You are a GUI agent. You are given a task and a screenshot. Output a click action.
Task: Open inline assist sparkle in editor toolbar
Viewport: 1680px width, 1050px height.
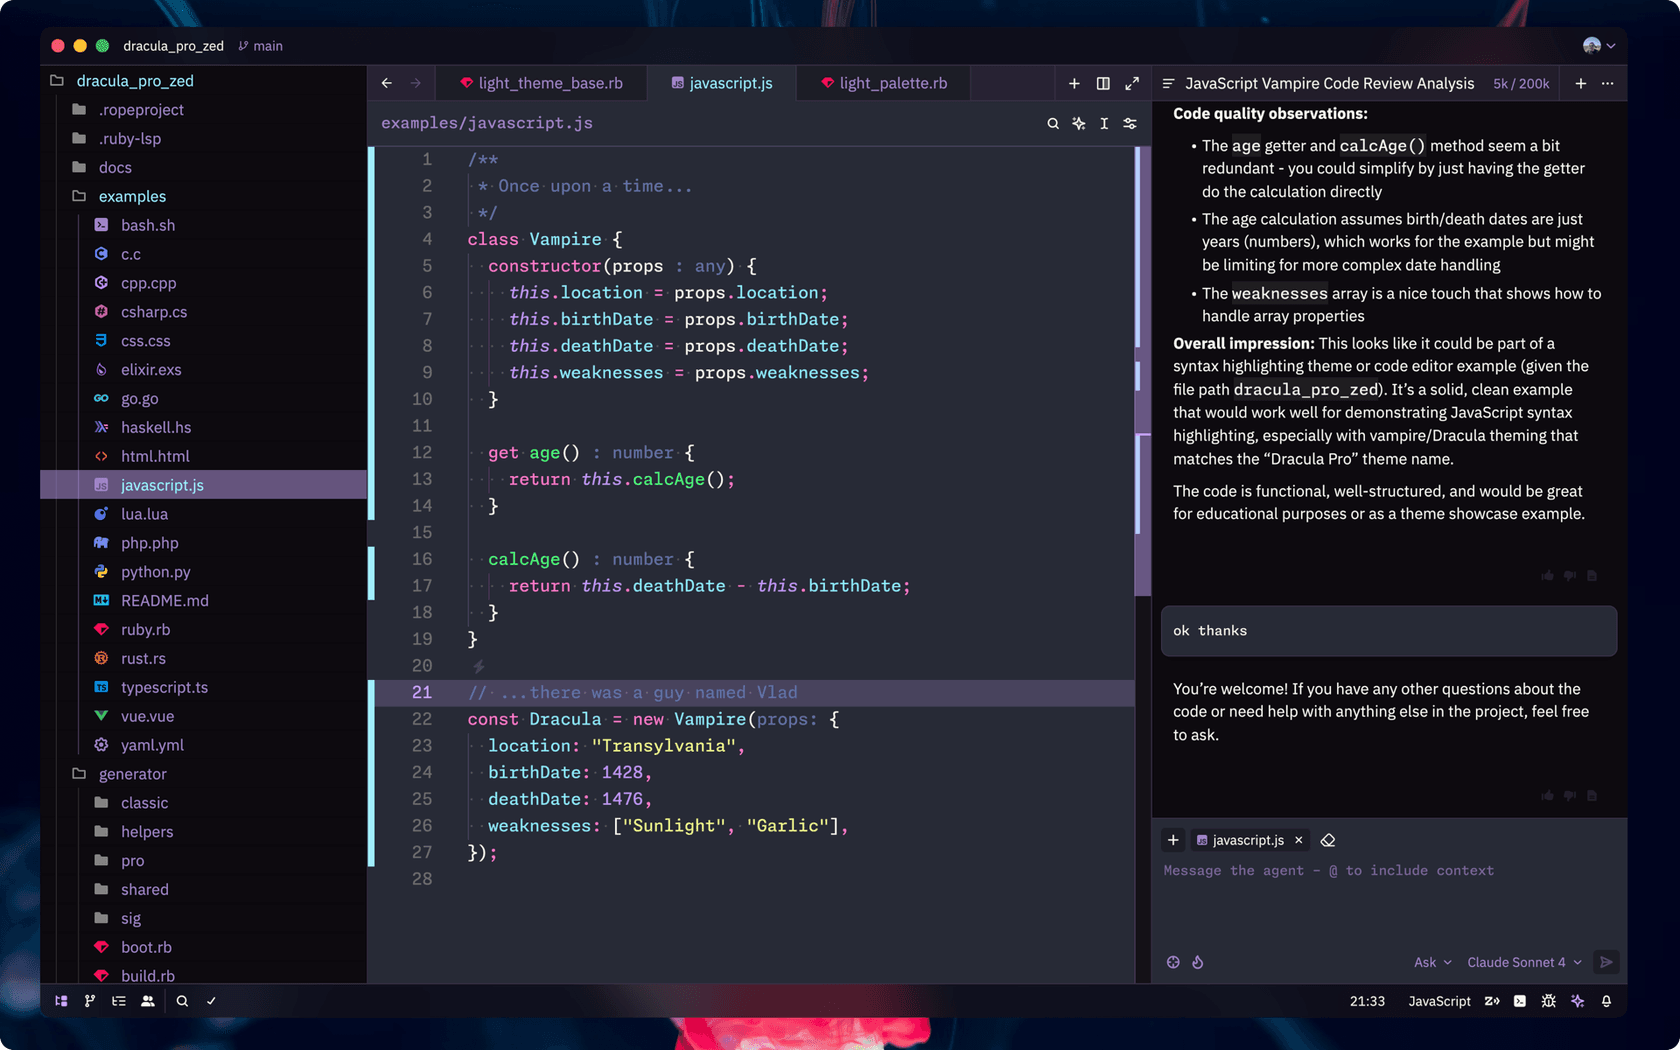pos(1079,123)
